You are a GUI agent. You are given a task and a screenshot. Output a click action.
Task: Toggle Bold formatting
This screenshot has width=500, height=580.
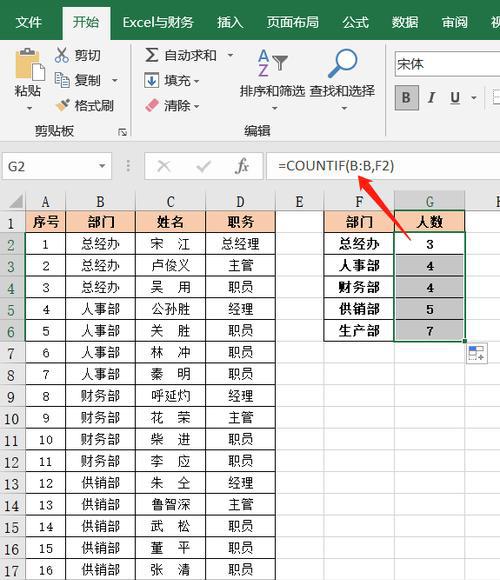click(x=406, y=98)
